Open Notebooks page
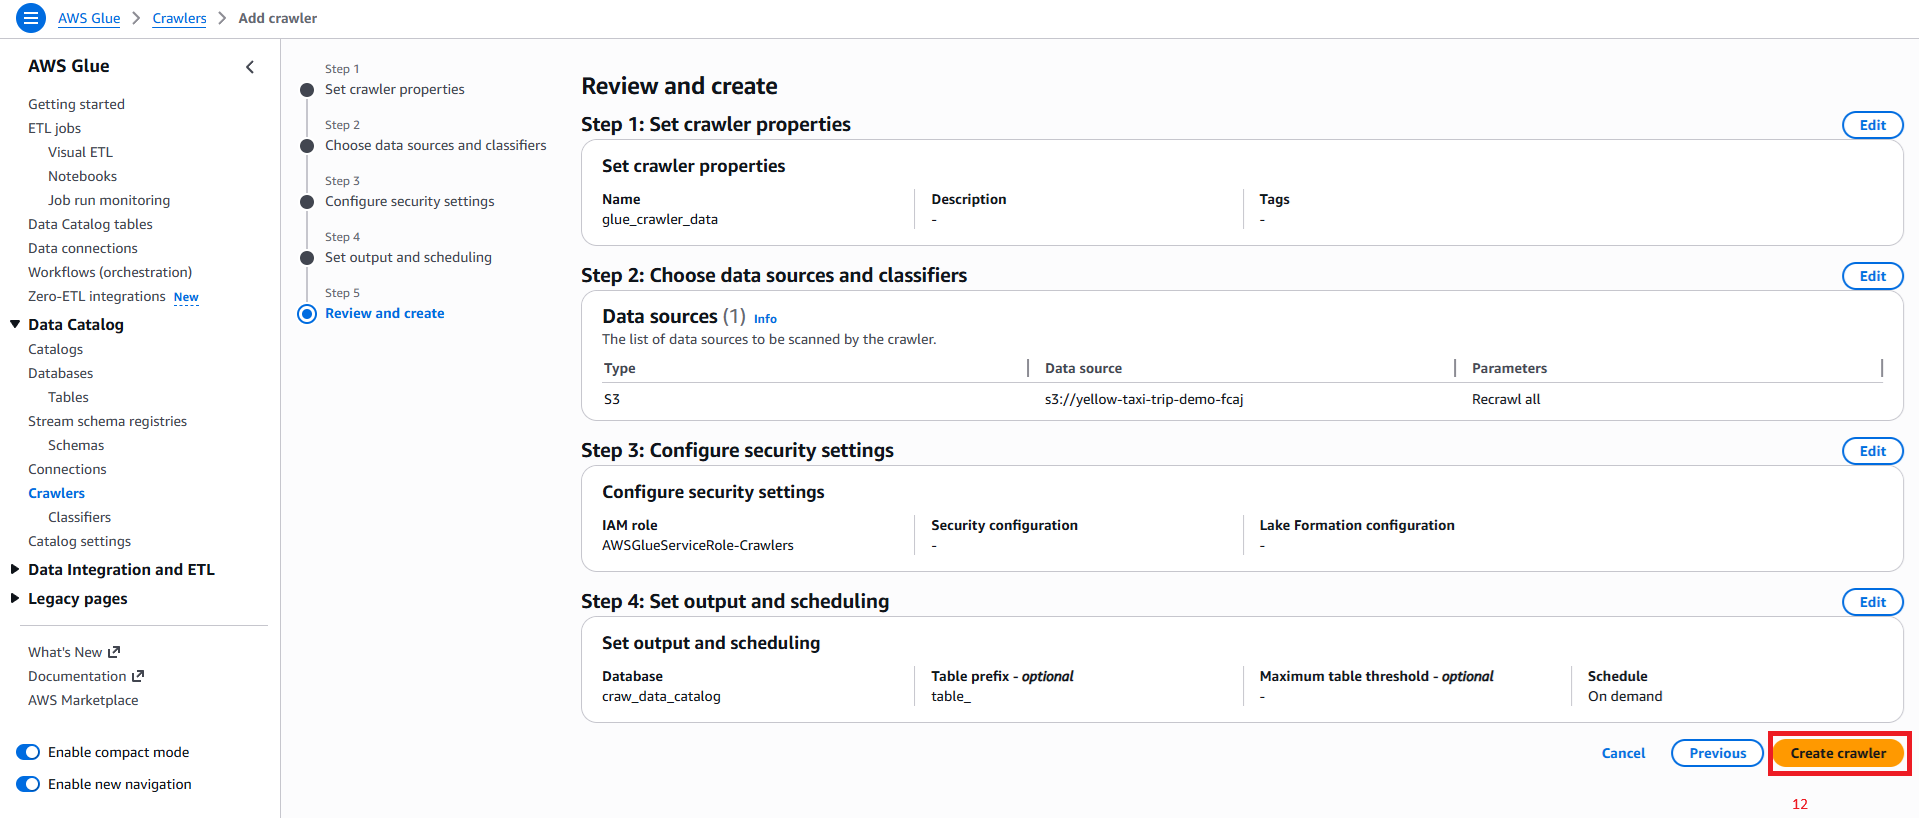Image resolution: width=1919 pixels, height=818 pixels. coord(82,176)
